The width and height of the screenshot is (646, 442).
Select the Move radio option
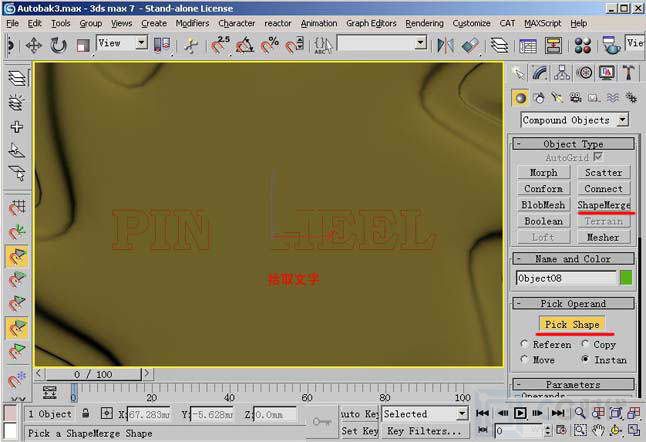click(524, 360)
